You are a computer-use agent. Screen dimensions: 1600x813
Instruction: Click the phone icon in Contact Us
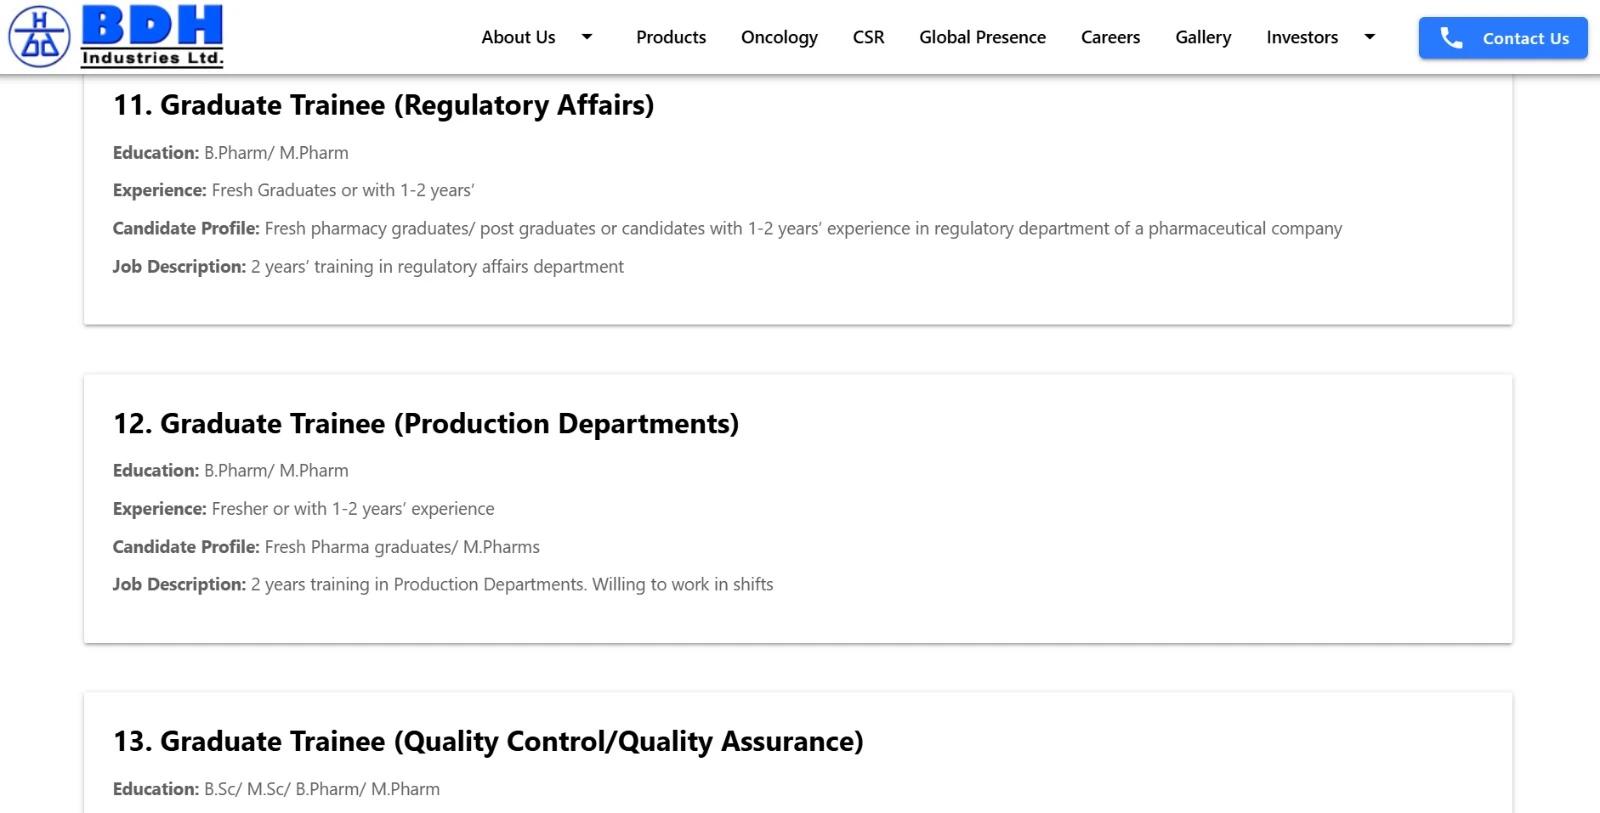(x=1451, y=38)
